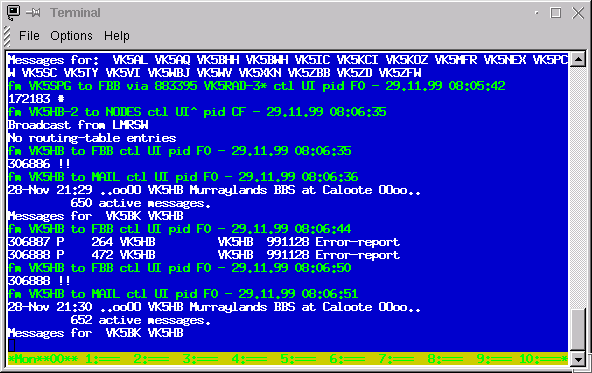
Task: Select channel 8:=== in status bar
Action: point(445,359)
